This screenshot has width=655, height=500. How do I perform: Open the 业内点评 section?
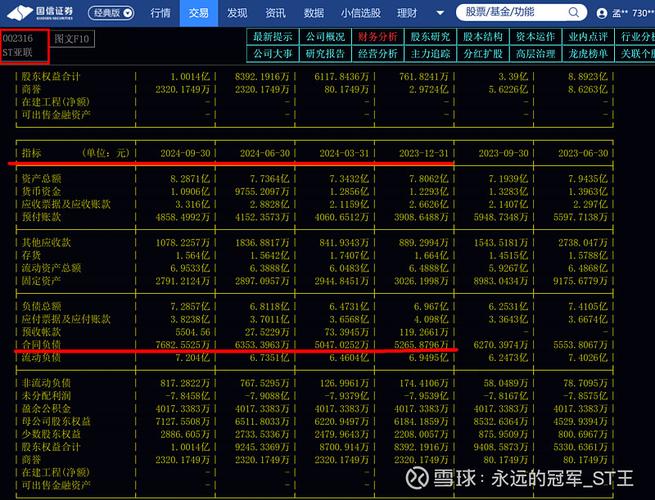point(589,37)
